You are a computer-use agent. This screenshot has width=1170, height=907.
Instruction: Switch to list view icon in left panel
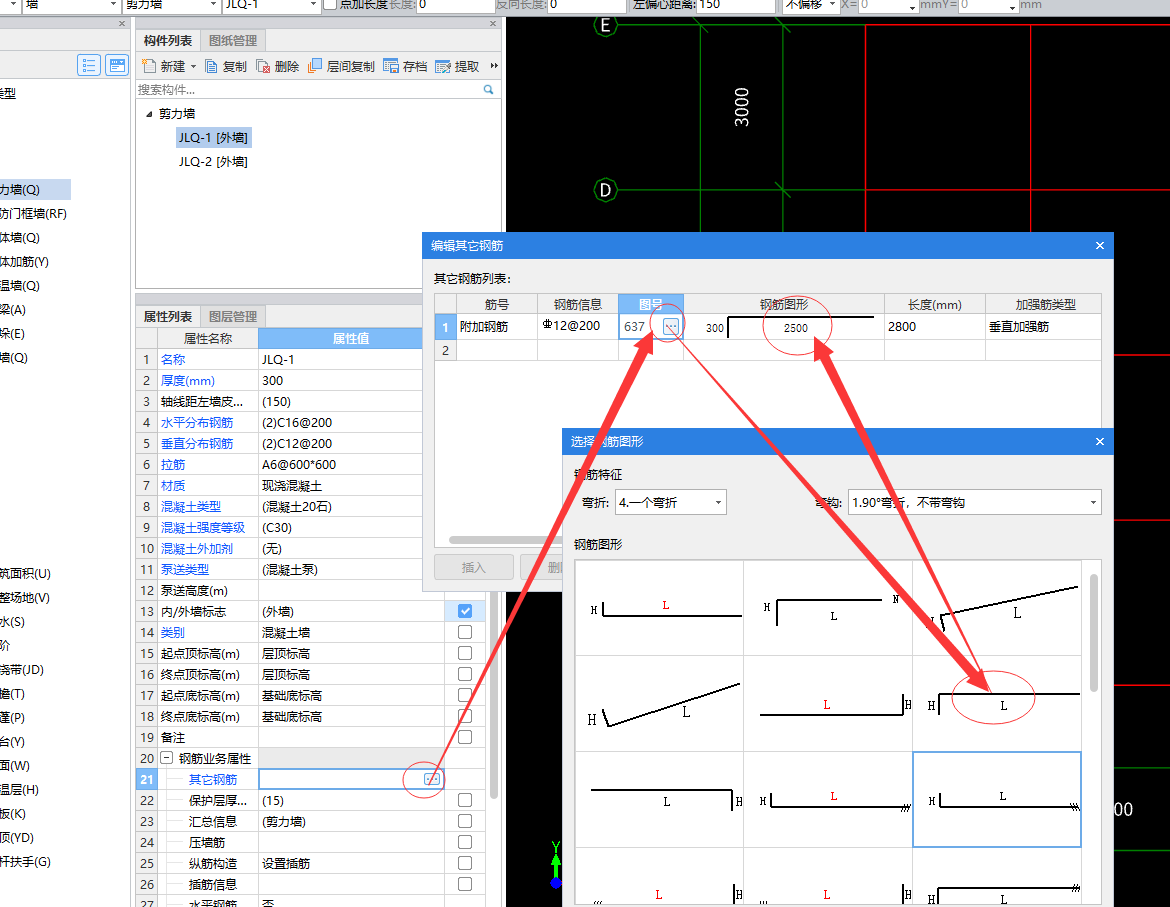point(89,66)
